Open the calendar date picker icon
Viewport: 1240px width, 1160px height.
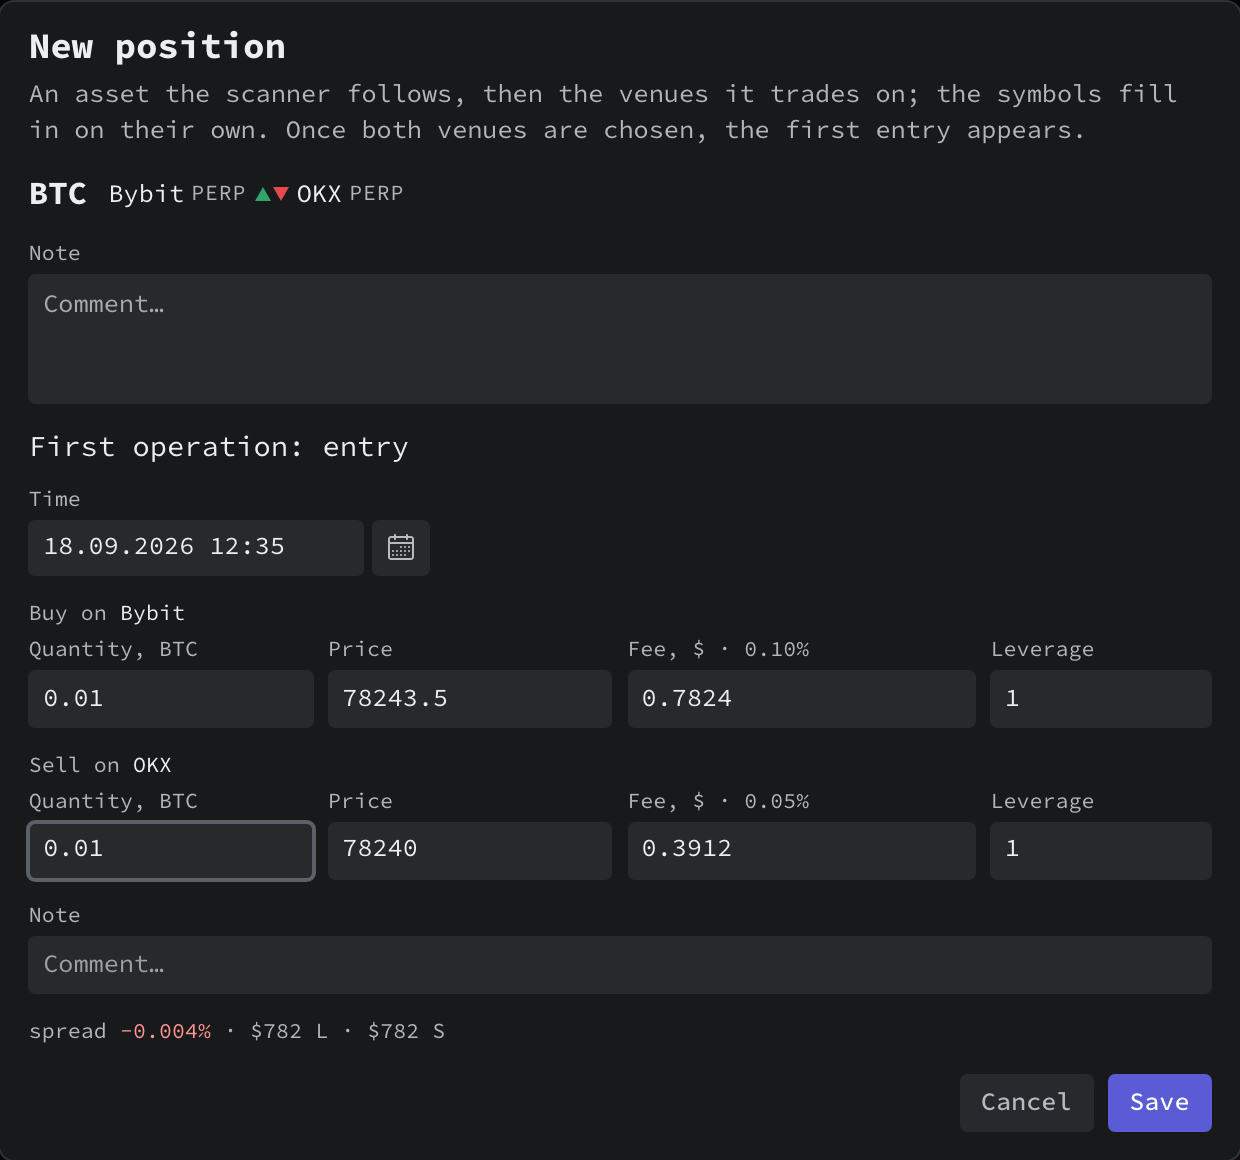tap(401, 548)
